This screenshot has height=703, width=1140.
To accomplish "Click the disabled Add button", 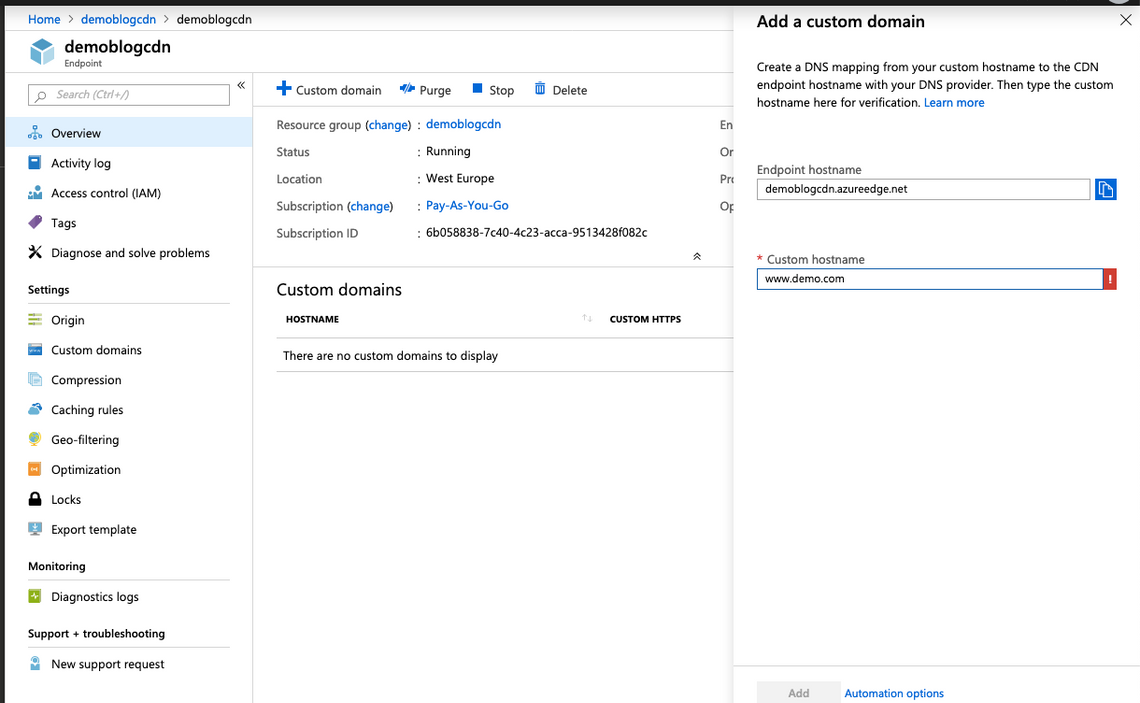I will [798, 693].
